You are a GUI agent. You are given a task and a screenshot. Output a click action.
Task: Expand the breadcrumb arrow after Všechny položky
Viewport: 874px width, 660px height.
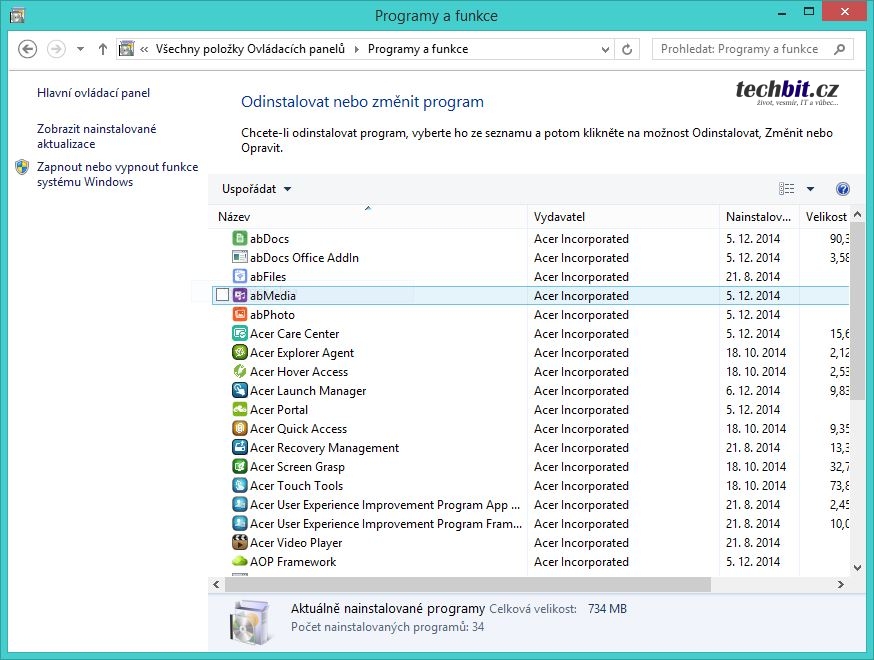pos(357,49)
